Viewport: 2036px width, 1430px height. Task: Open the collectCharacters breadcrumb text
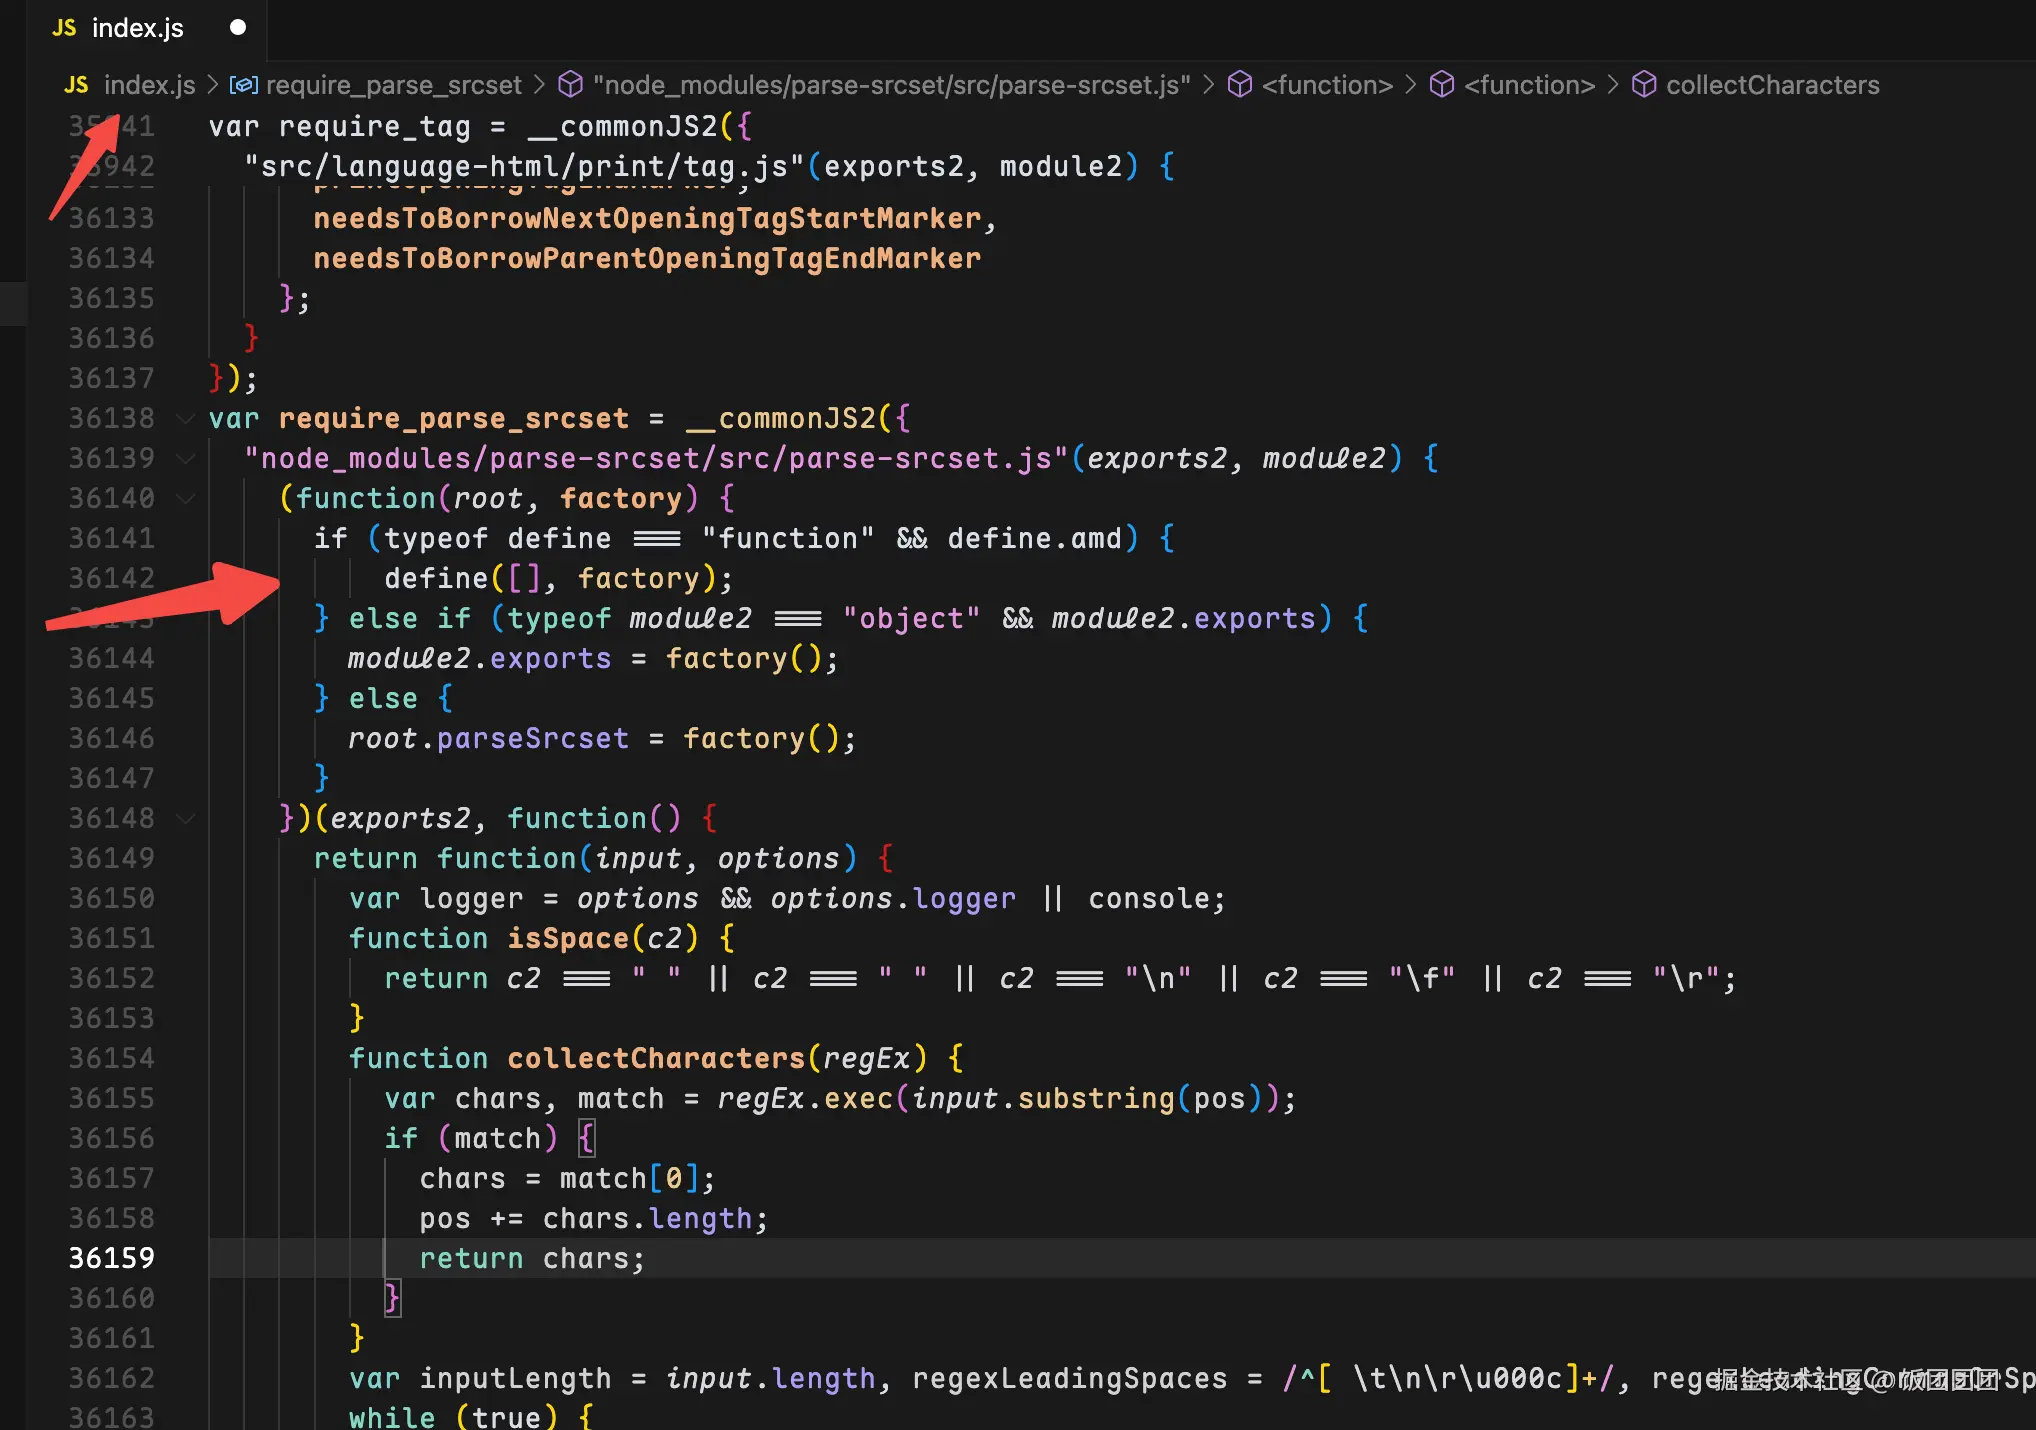(x=1772, y=85)
